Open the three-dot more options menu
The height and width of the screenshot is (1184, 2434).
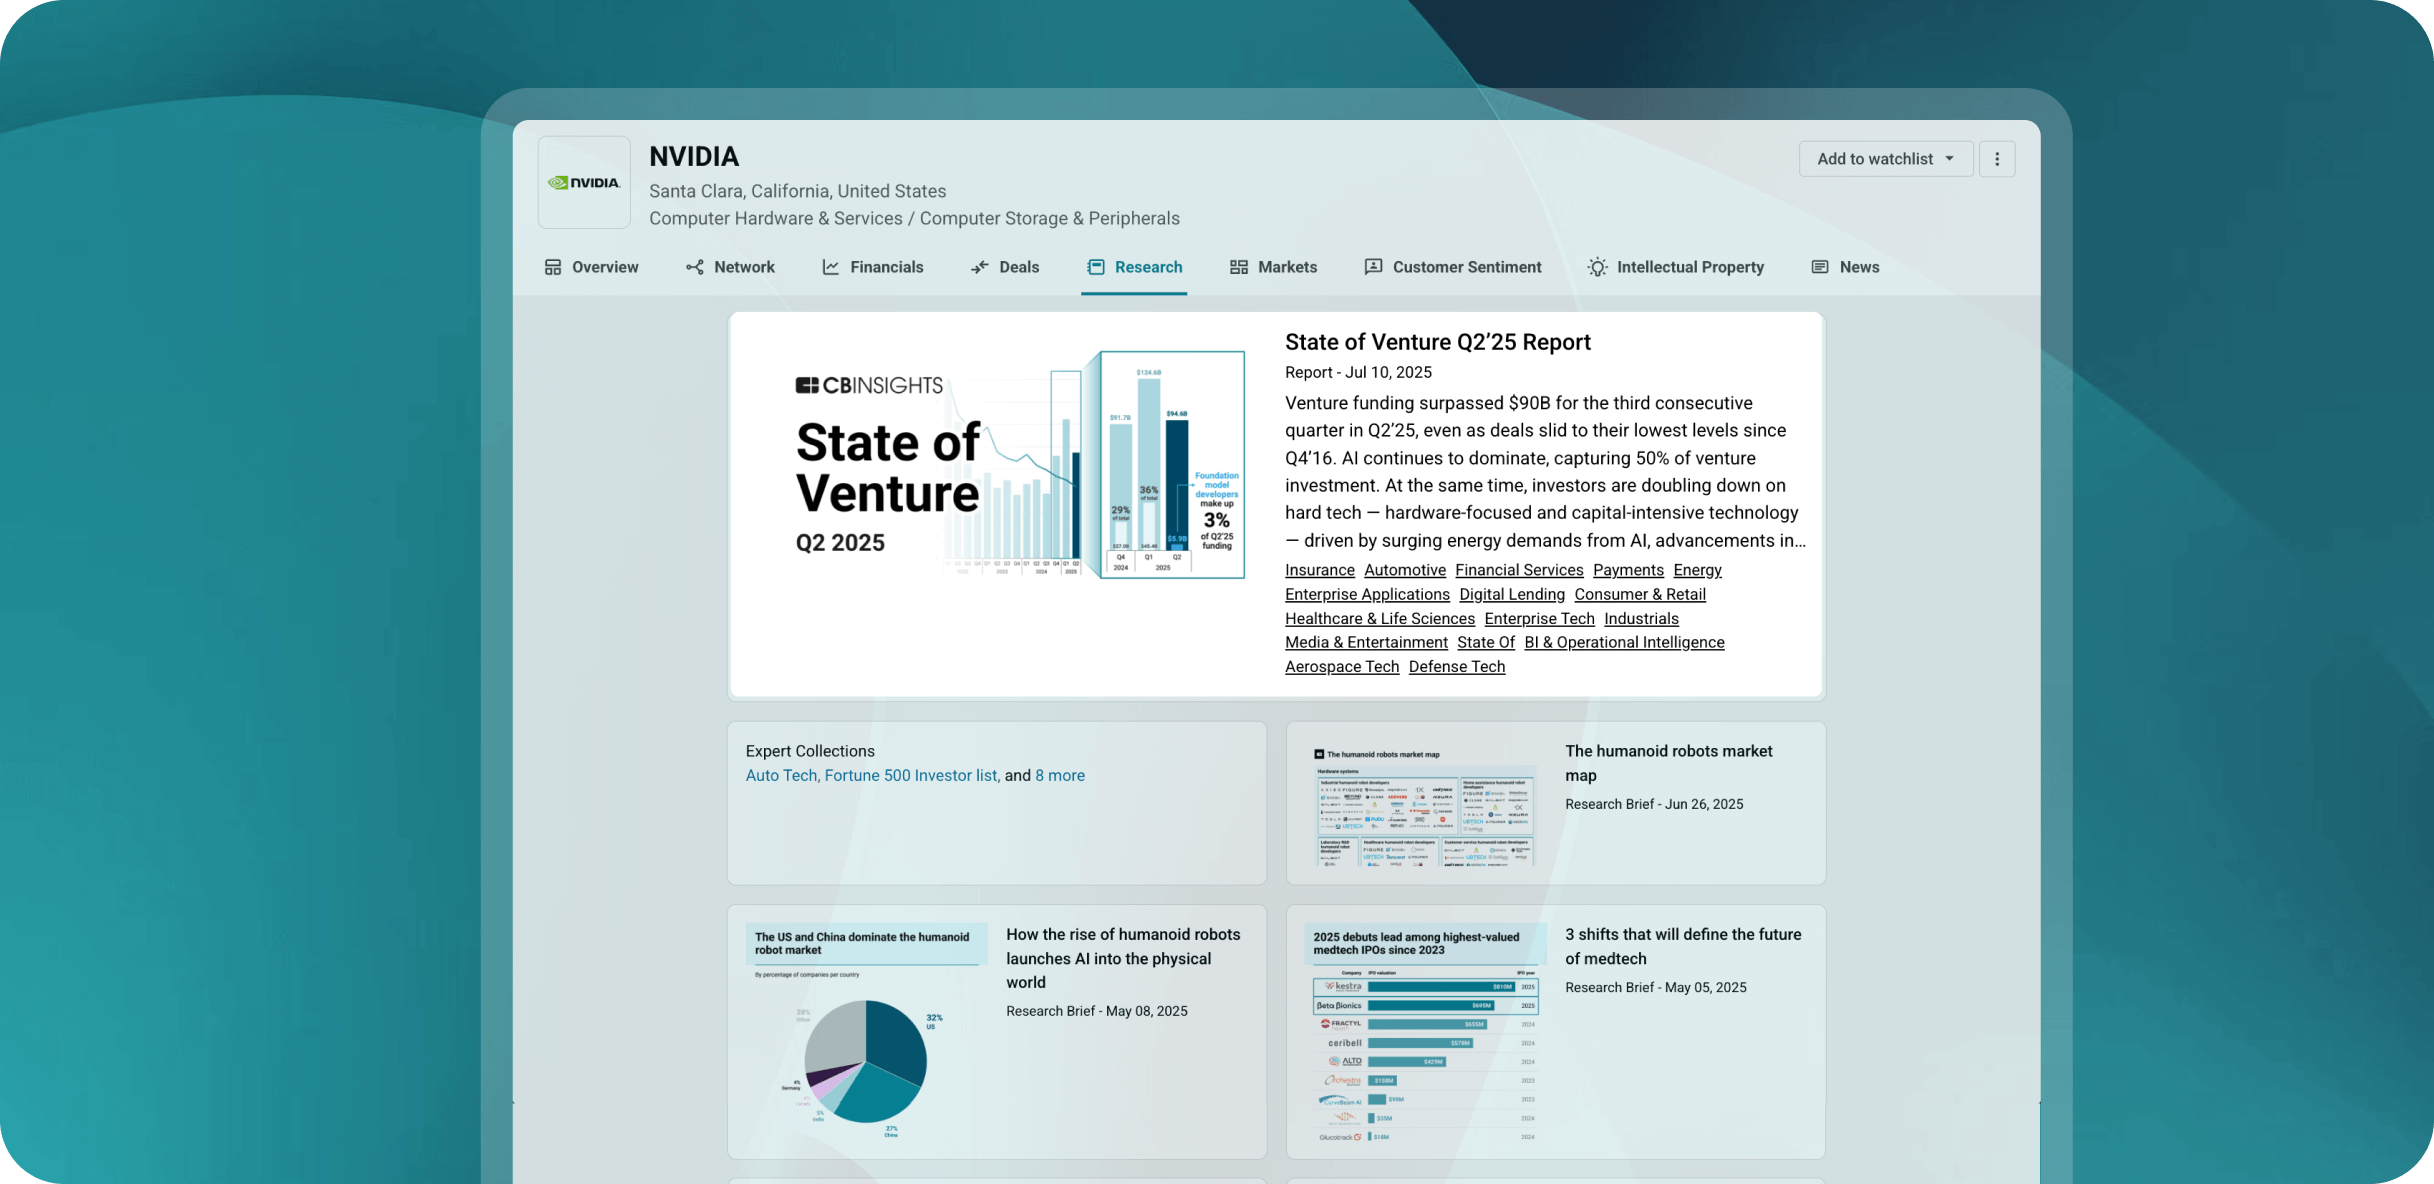point(1997,159)
